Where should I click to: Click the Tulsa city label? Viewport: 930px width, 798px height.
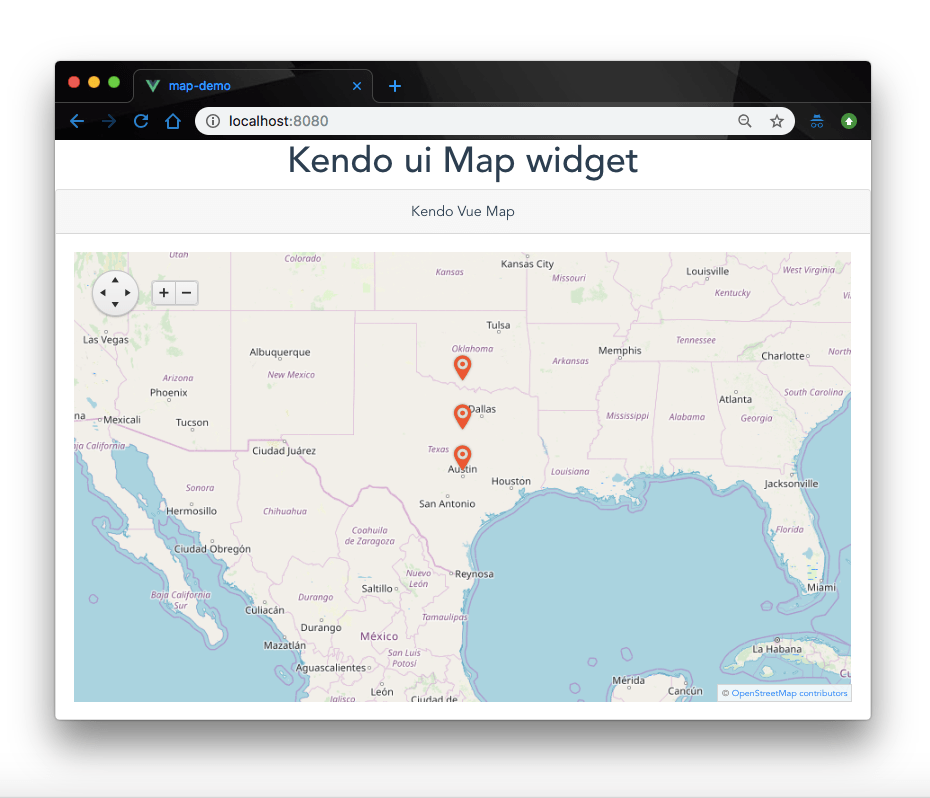(x=498, y=325)
